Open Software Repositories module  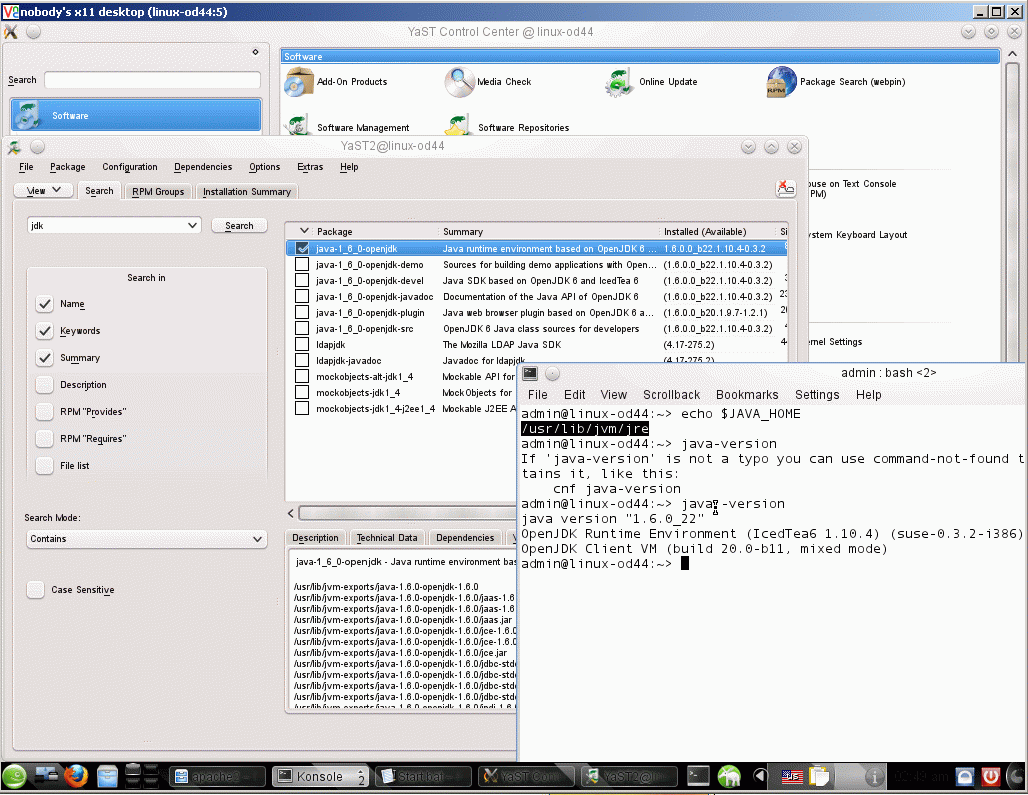507,127
